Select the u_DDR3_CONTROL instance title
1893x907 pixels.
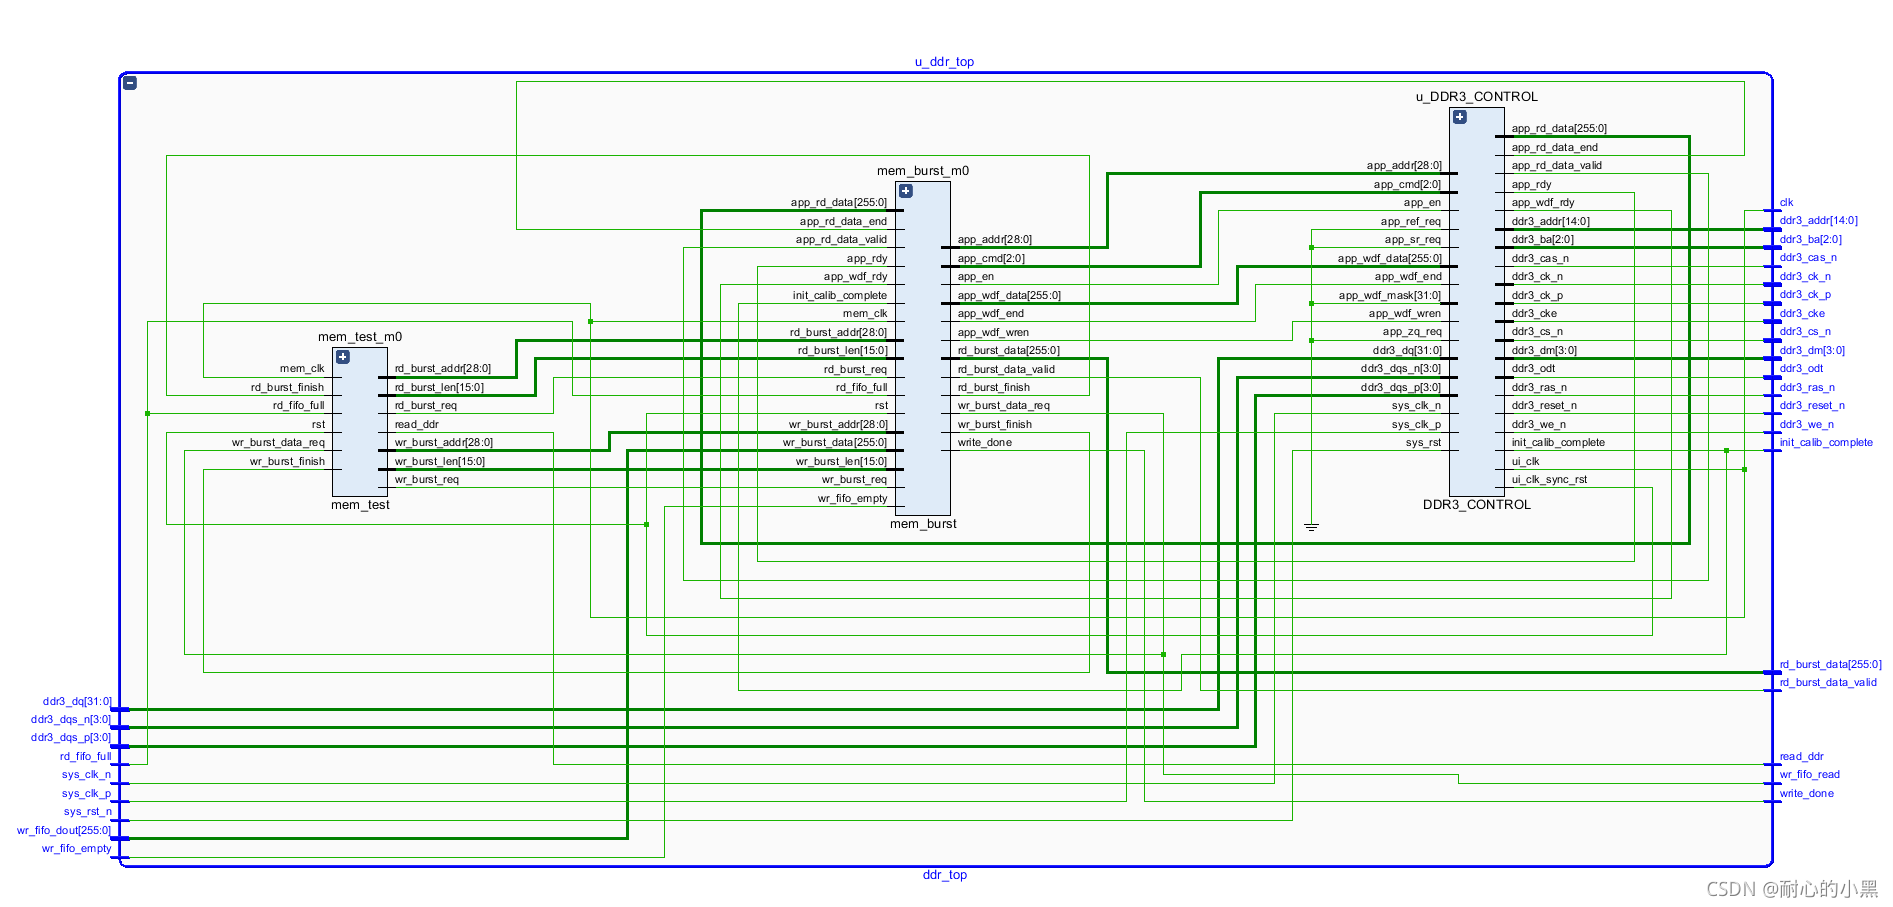1477,97
